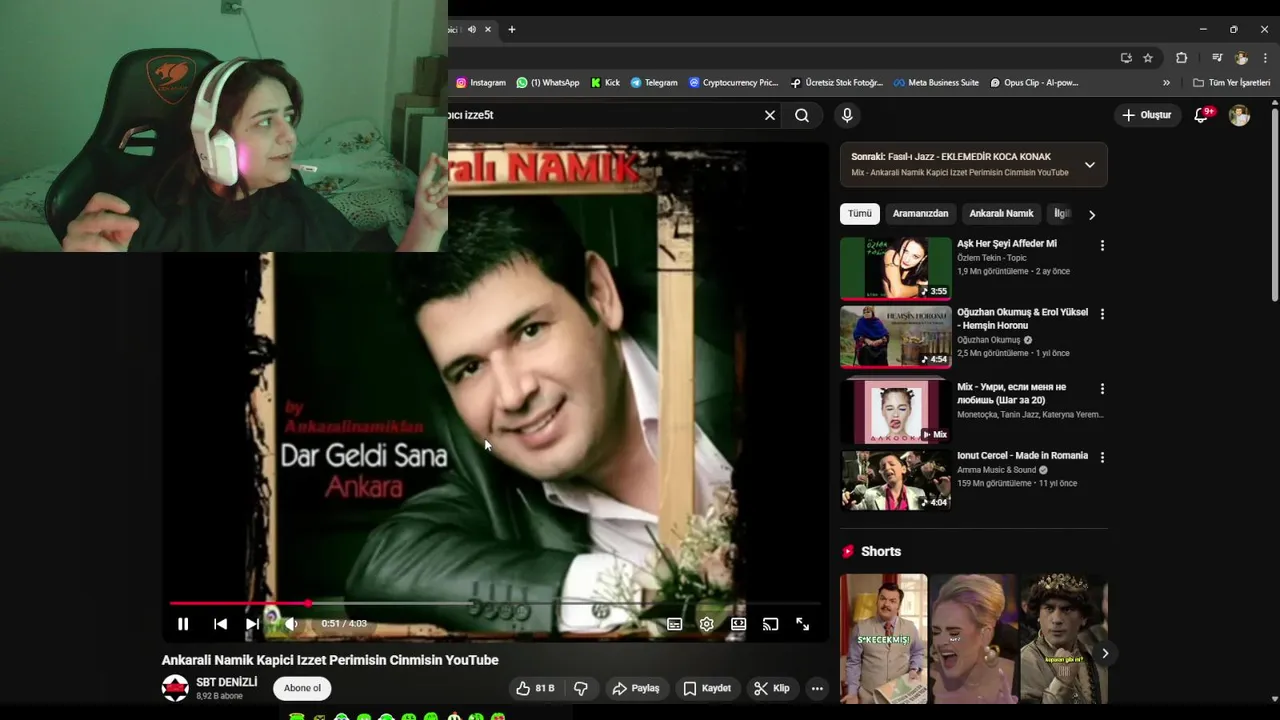This screenshot has width=1280, height=720.
Task: Open a new browser tab with plus
Action: point(512,29)
